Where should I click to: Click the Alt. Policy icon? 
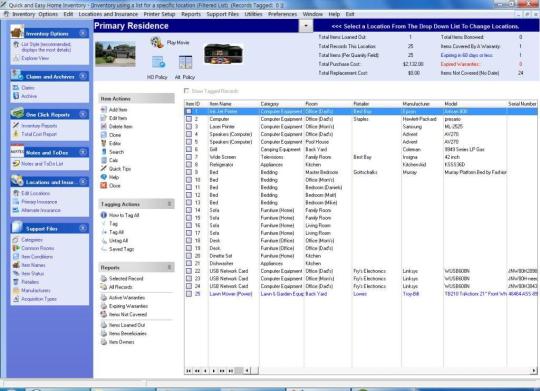coord(185,62)
